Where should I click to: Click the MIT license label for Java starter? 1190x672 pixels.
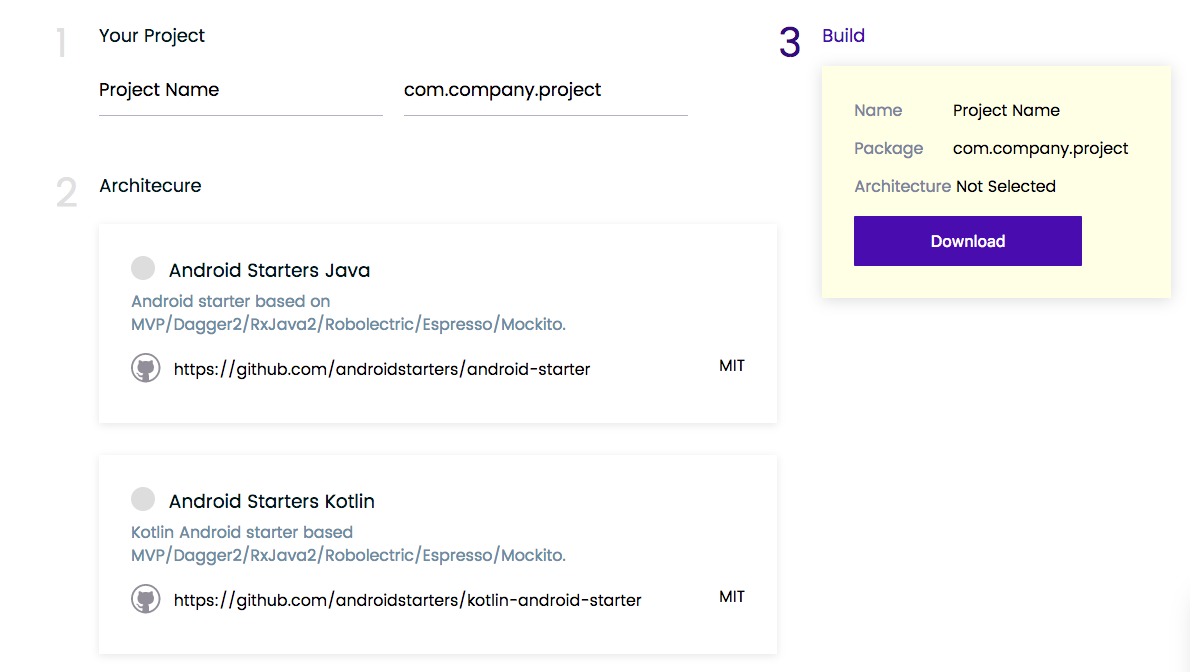click(732, 366)
